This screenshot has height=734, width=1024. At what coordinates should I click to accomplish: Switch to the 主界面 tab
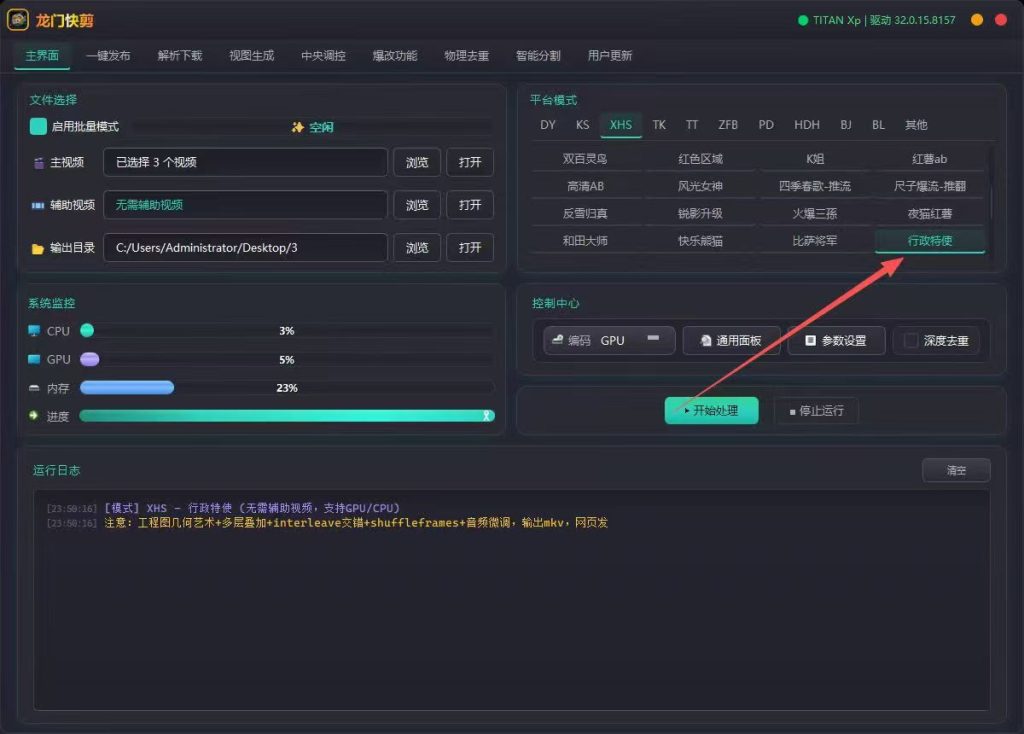click(42, 56)
